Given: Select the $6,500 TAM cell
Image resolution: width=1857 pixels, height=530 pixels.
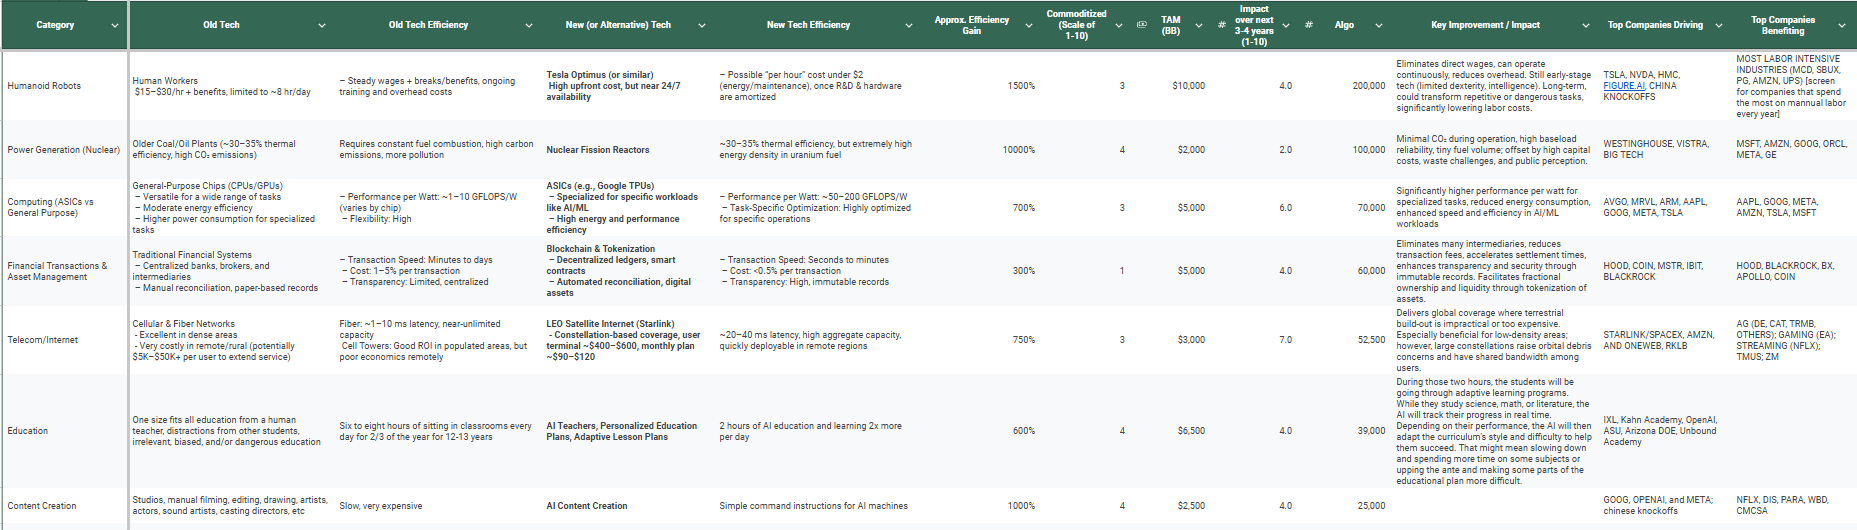Looking at the screenshot, I should pos(1171,431).
